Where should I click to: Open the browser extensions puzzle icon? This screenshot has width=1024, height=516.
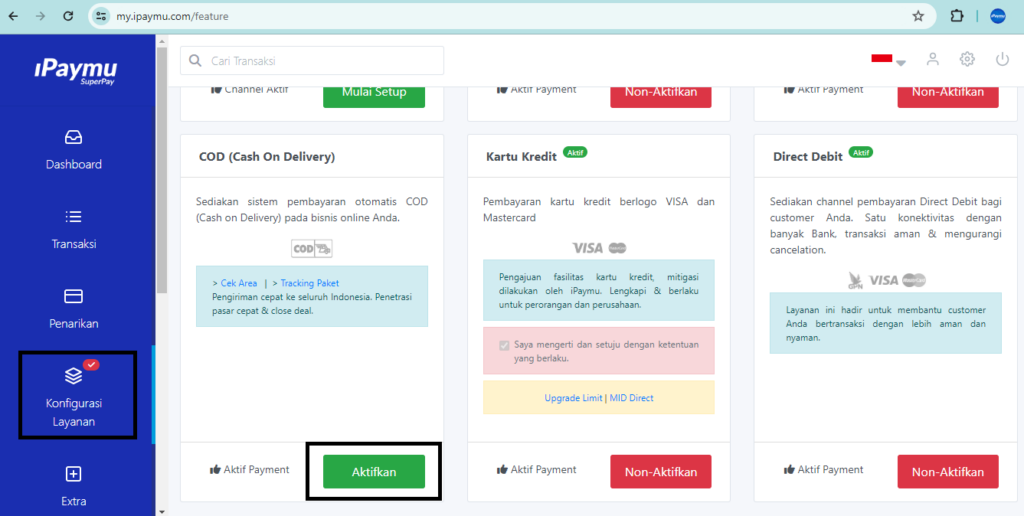[x=957, y=16]
